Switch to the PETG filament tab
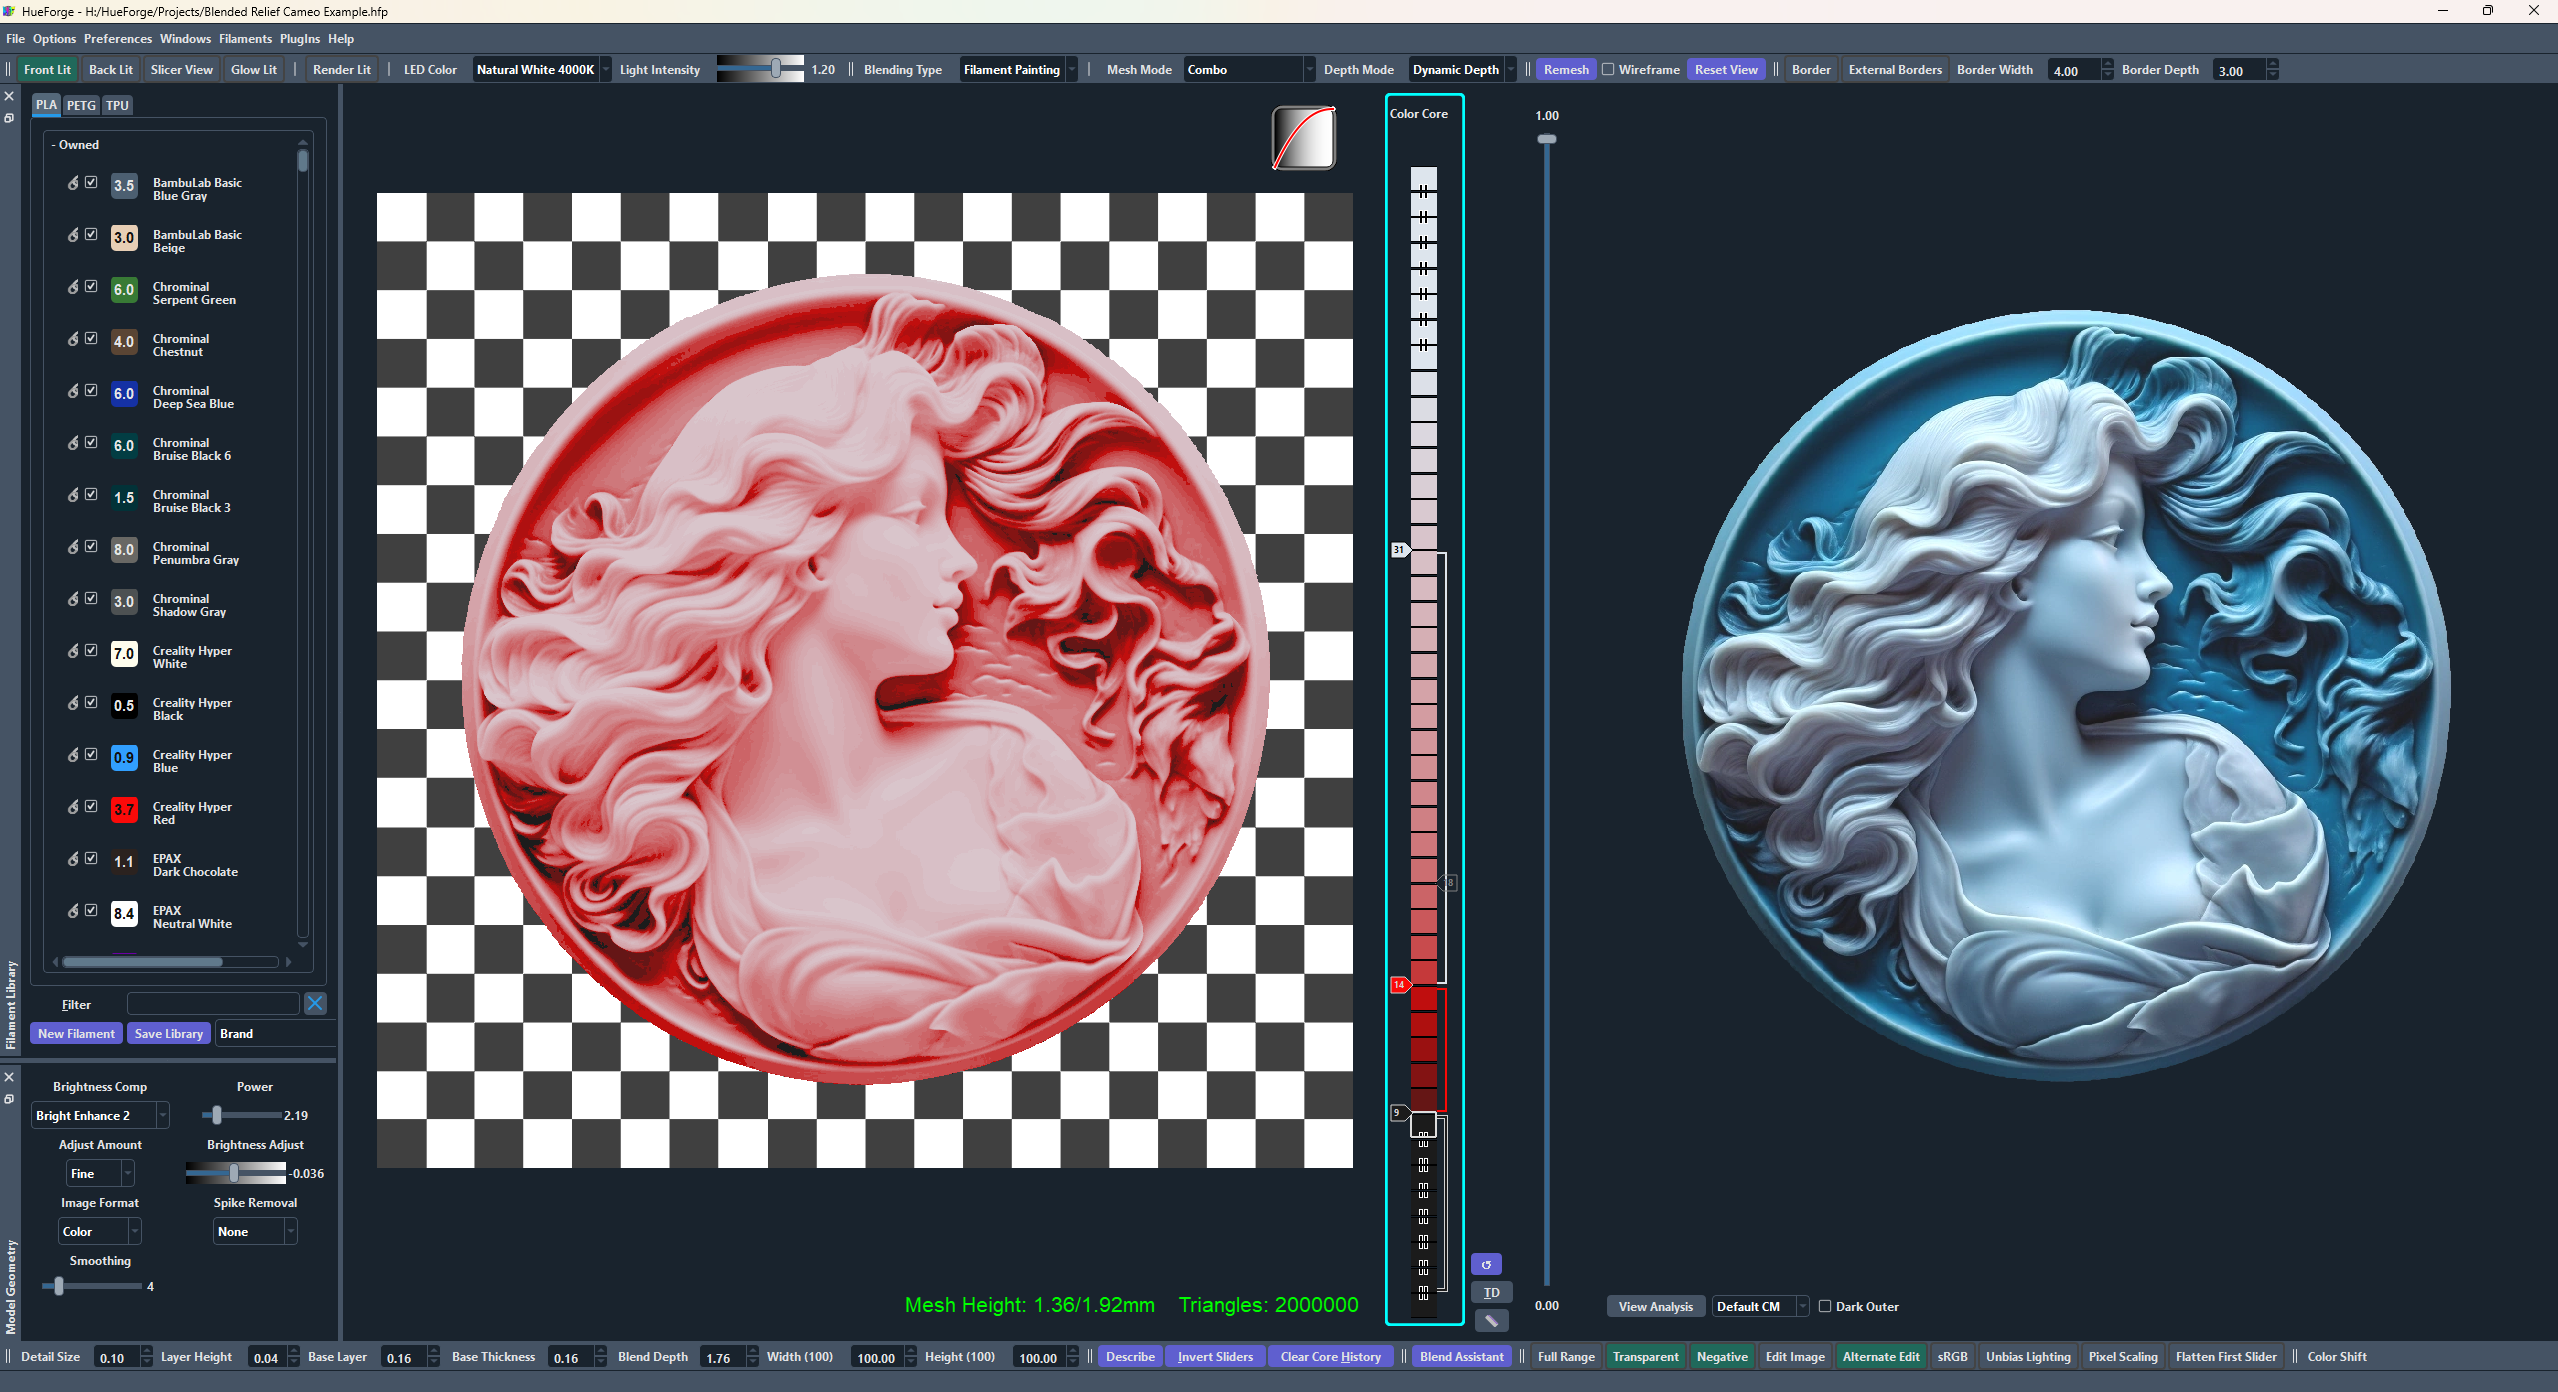Screen dimensions: 2558x1392 (x=81, y=105)
